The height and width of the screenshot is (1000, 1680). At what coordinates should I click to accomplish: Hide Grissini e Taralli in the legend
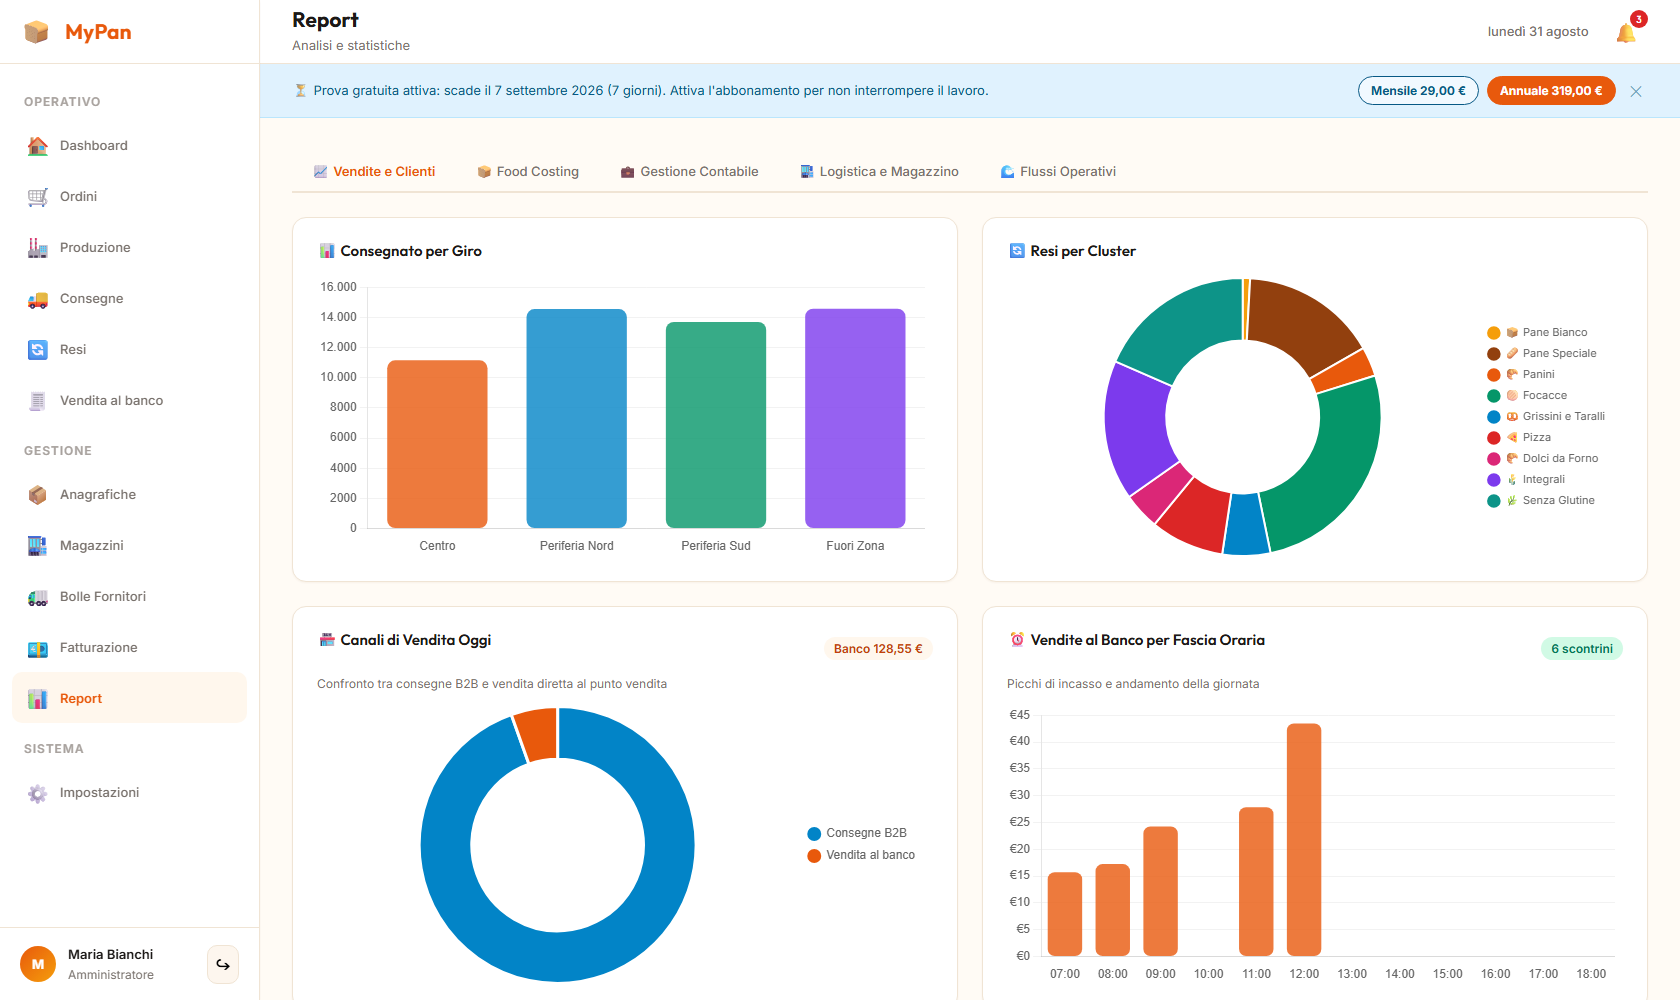(1546, 417)
